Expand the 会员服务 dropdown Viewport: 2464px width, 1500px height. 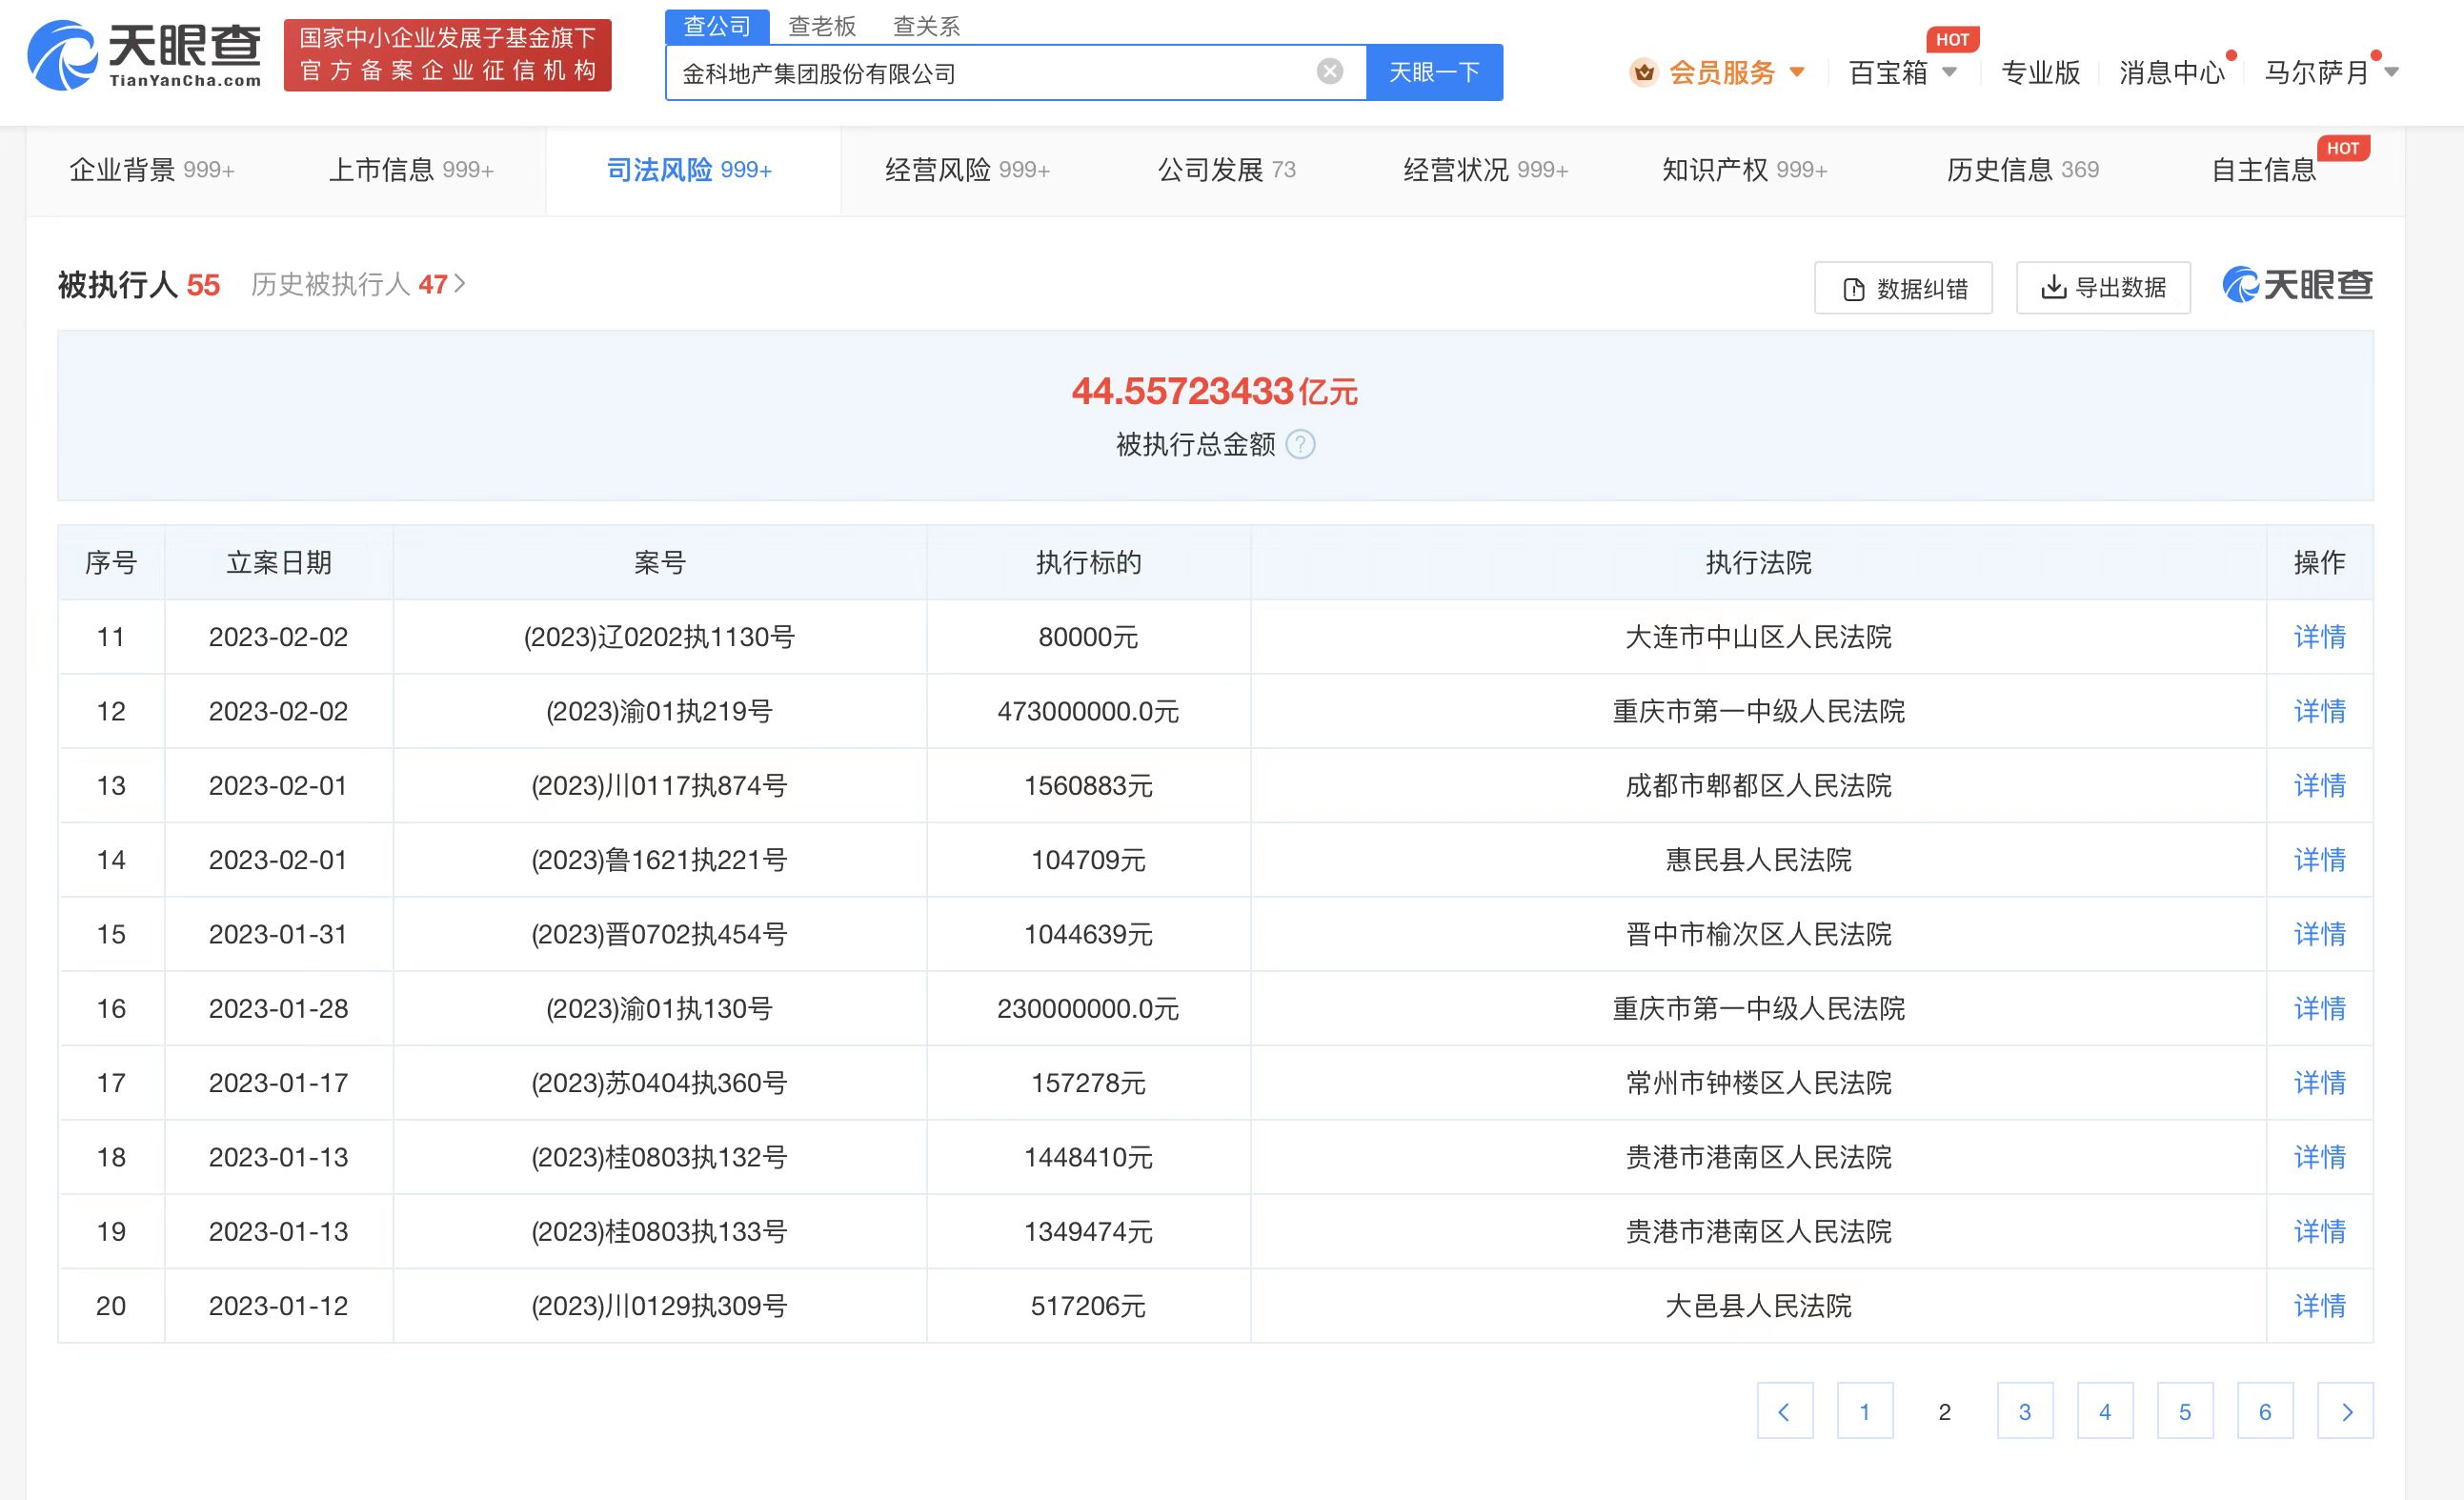click(x=1797, y=72)
